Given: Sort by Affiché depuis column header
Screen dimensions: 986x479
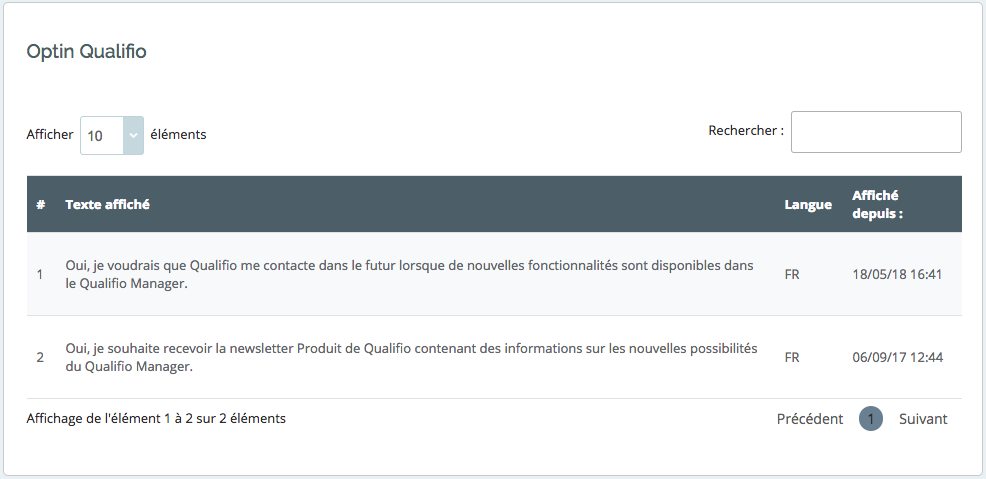Looking at the screenshot, I should pos(877,204).
